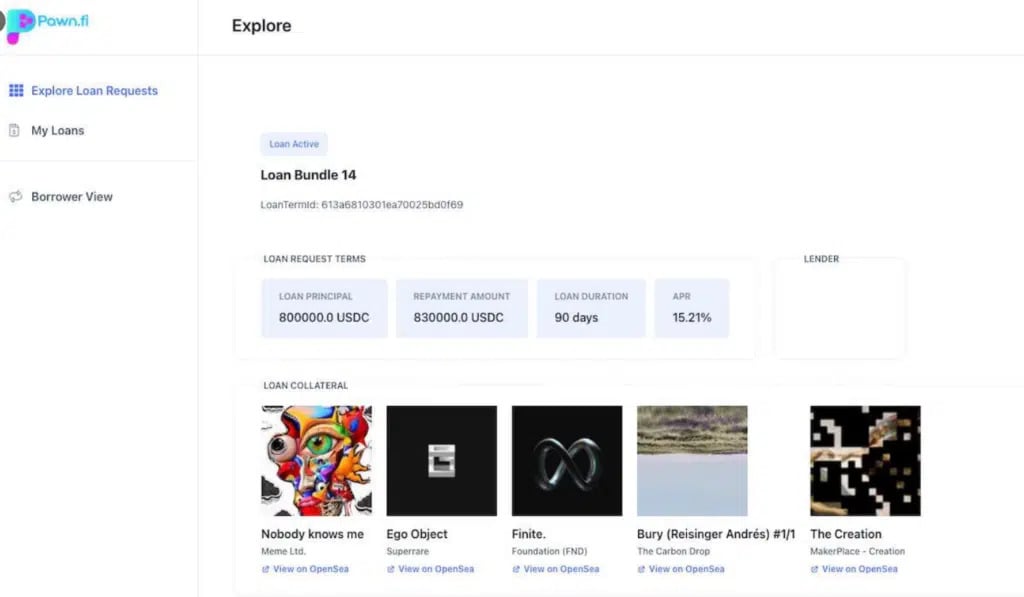The image size is (1024, 597).
Task: Open The Creation artwork thumbnail
Action: (x=865, y=460)
